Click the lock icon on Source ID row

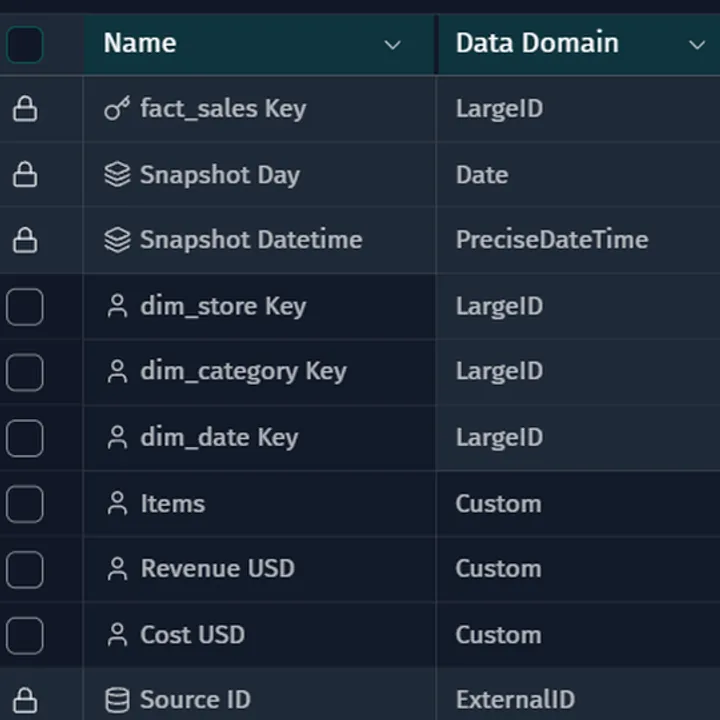[x=25, y=700]
